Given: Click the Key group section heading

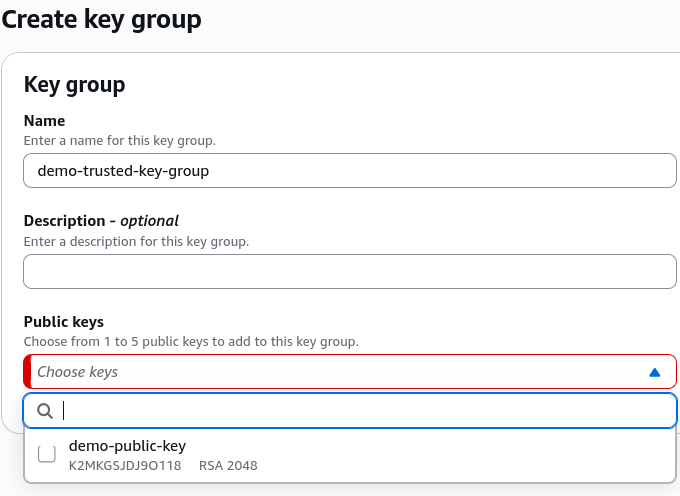Looking at the screenshot, I should click(x=75, y=85).
